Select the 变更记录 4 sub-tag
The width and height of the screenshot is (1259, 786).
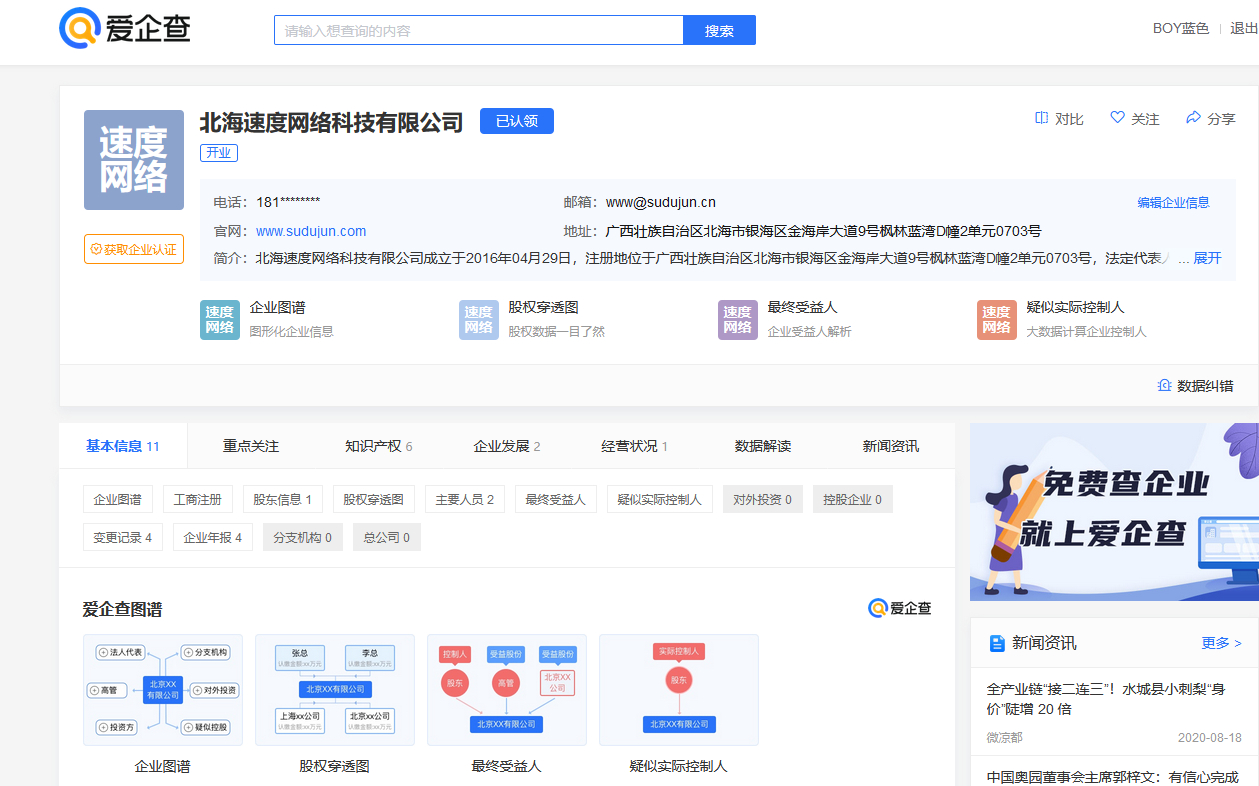point(123,537)
